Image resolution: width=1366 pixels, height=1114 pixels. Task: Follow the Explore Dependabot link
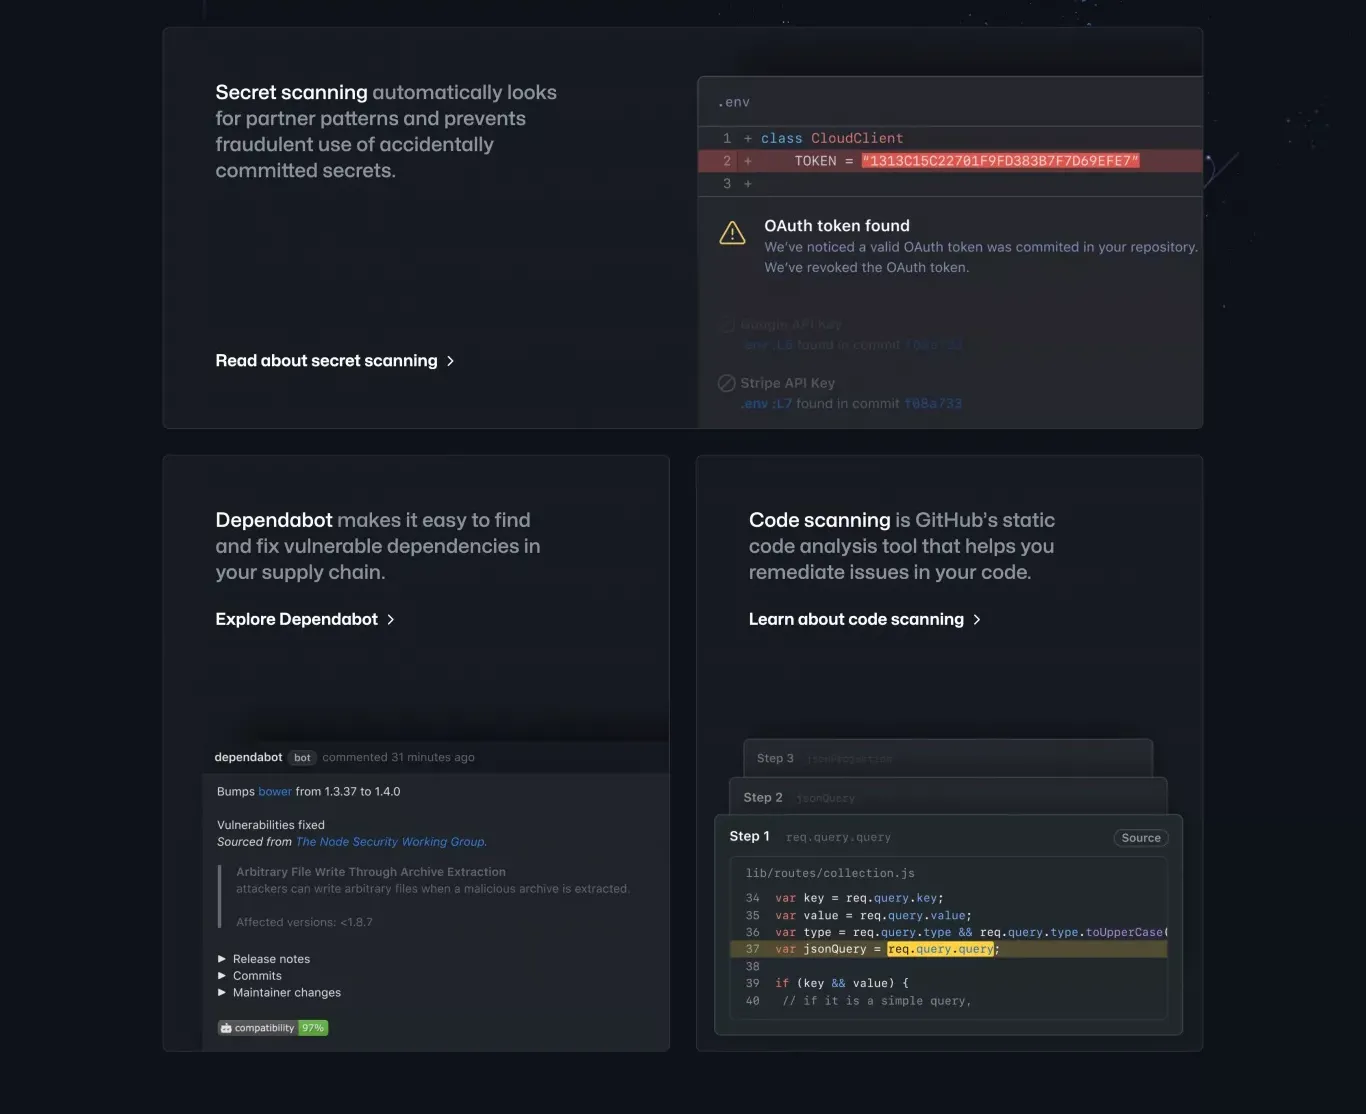tap(305, 619)
